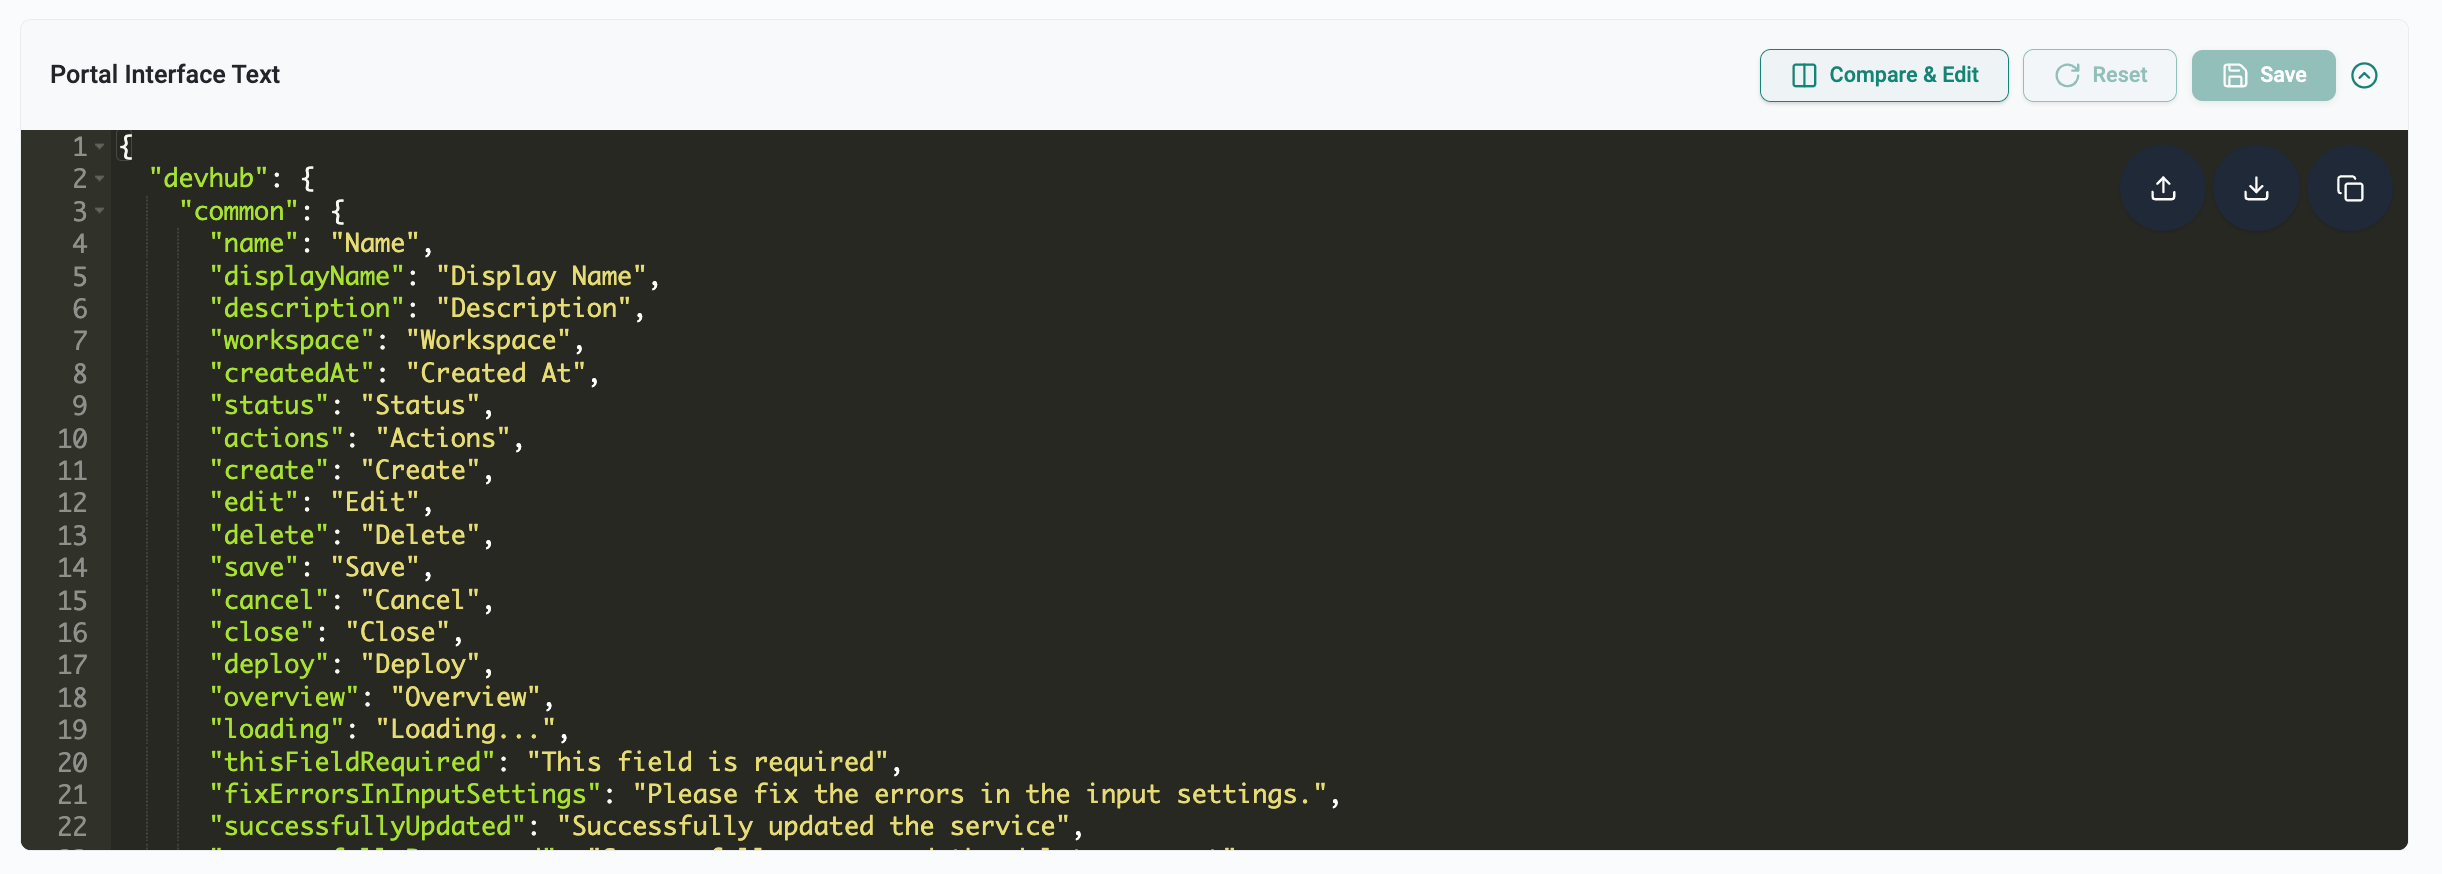Collapse the Portal Interface Text panel
The height and width of the screenshot is (874, 2442).
2364,75
